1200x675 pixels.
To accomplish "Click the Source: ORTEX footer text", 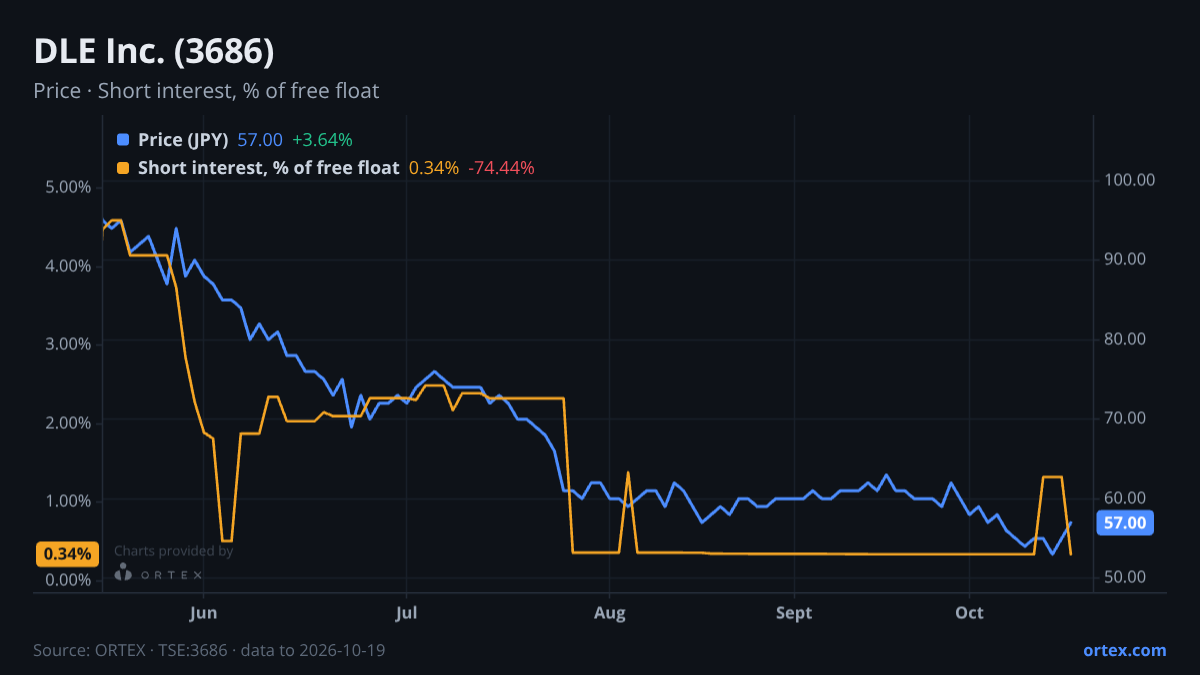I will [x=209, y=650].
